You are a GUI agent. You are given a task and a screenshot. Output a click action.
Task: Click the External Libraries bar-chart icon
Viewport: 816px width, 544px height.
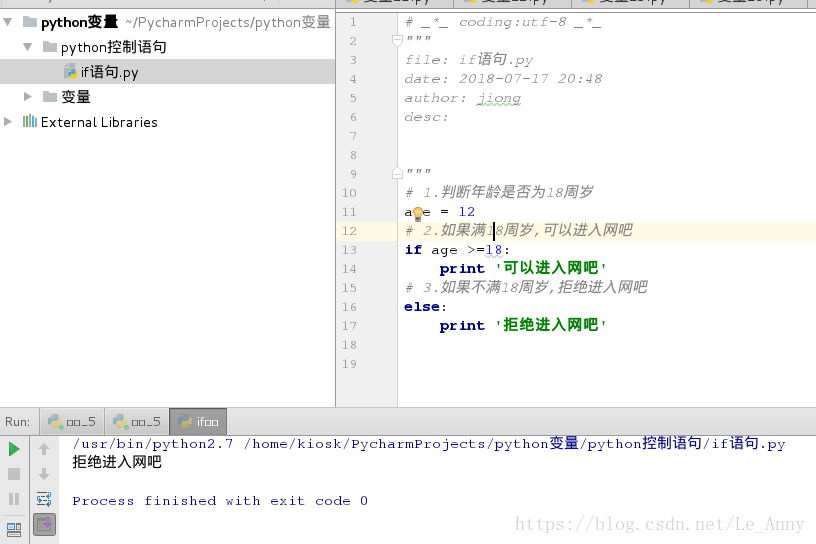click(30, 121)
